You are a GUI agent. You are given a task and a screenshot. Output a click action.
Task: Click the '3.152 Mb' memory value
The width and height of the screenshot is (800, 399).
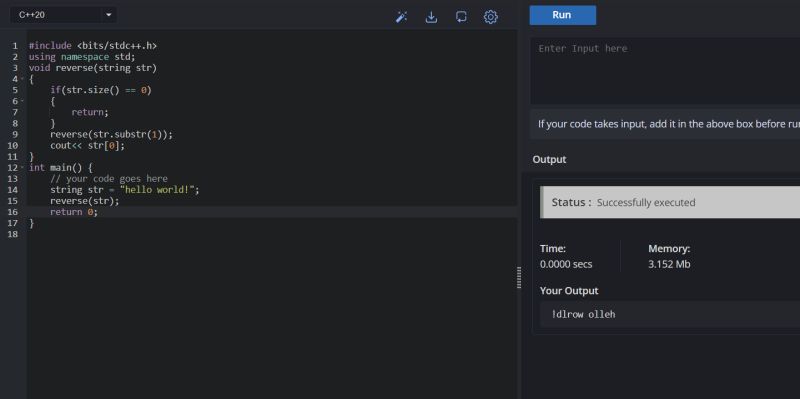pos(669,264)
